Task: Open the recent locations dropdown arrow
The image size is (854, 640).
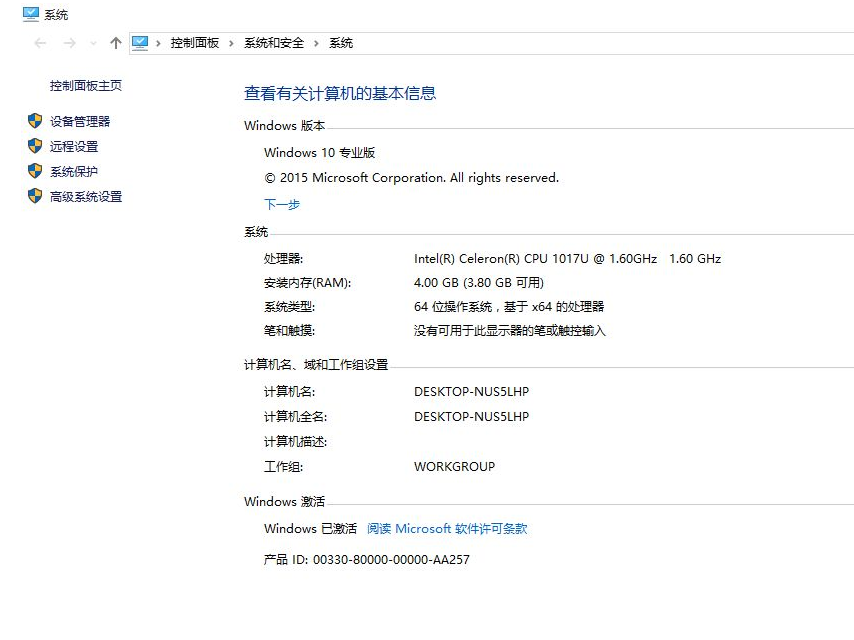Action: (x=93, y=43)
